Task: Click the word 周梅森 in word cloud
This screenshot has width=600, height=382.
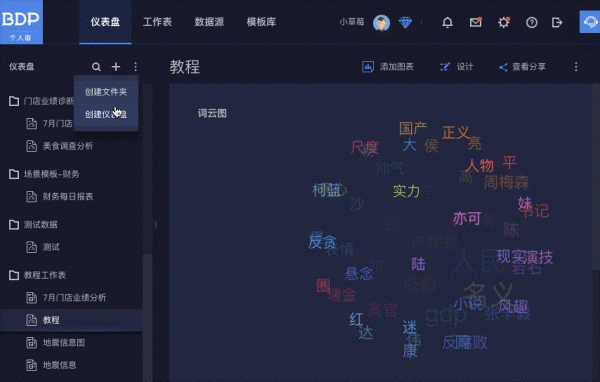Action: (x=506, y=183)
